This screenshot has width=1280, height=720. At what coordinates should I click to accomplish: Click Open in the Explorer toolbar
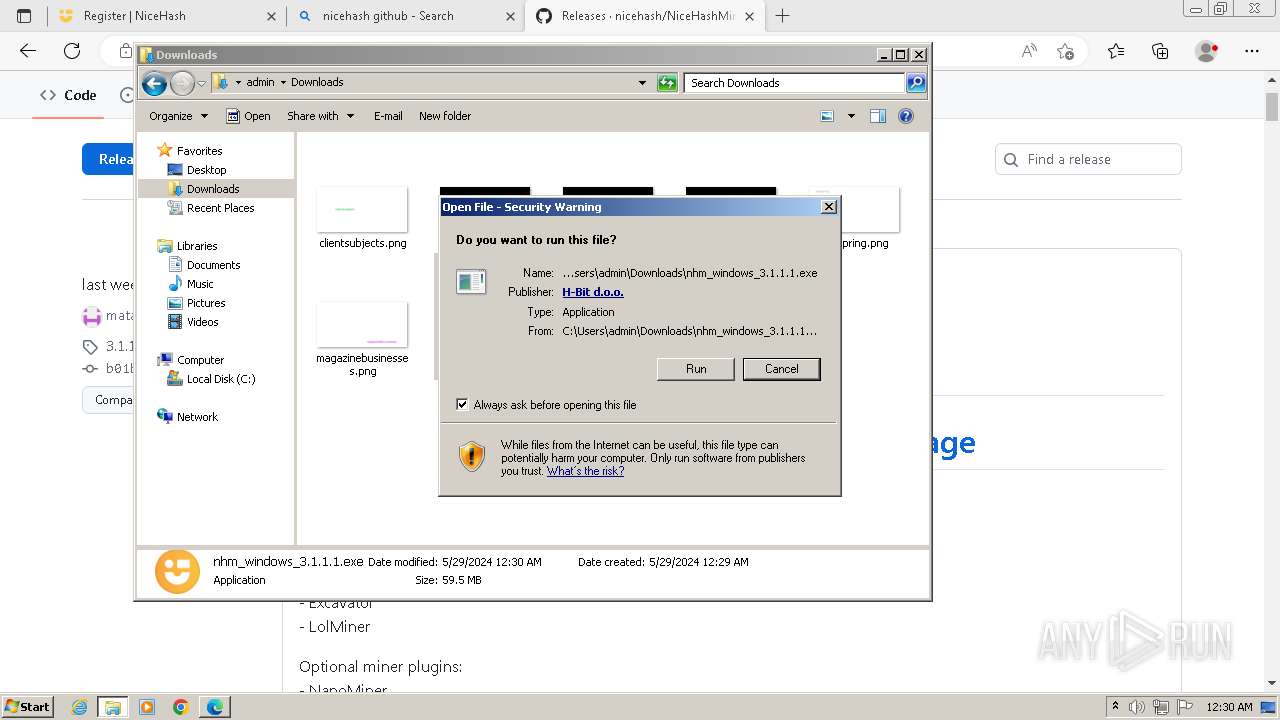pos(248,116)
